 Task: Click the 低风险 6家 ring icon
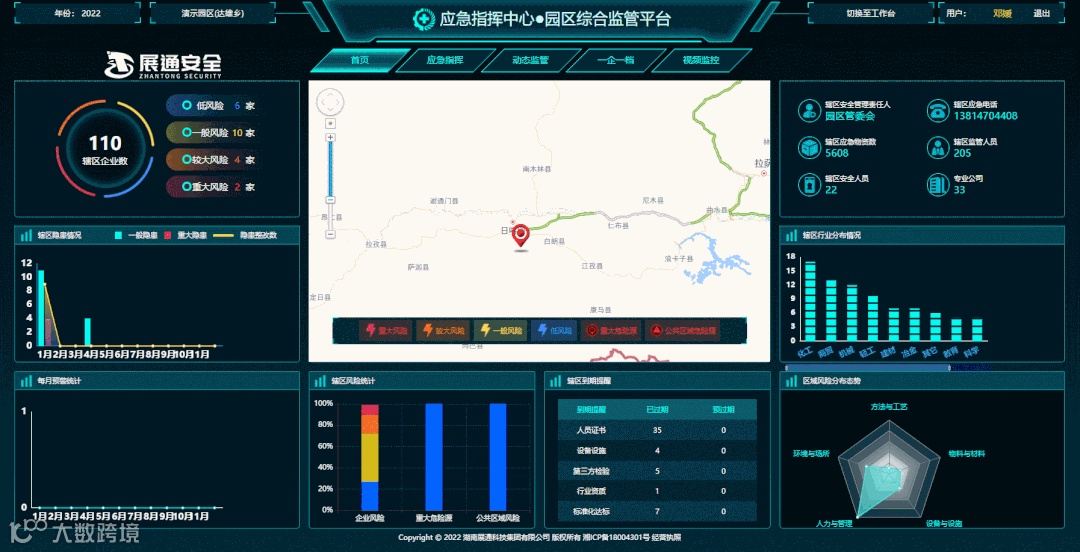coord(186,105)
